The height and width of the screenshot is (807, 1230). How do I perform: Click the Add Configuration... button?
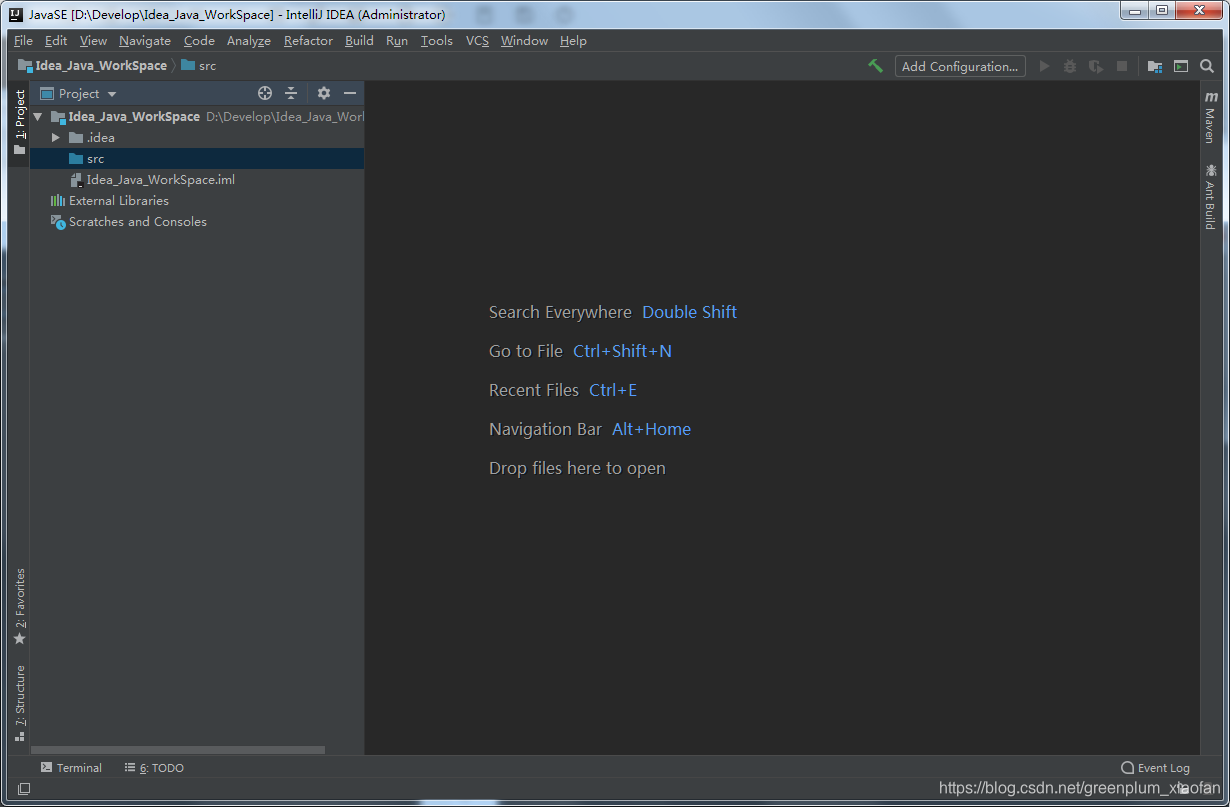960,66
